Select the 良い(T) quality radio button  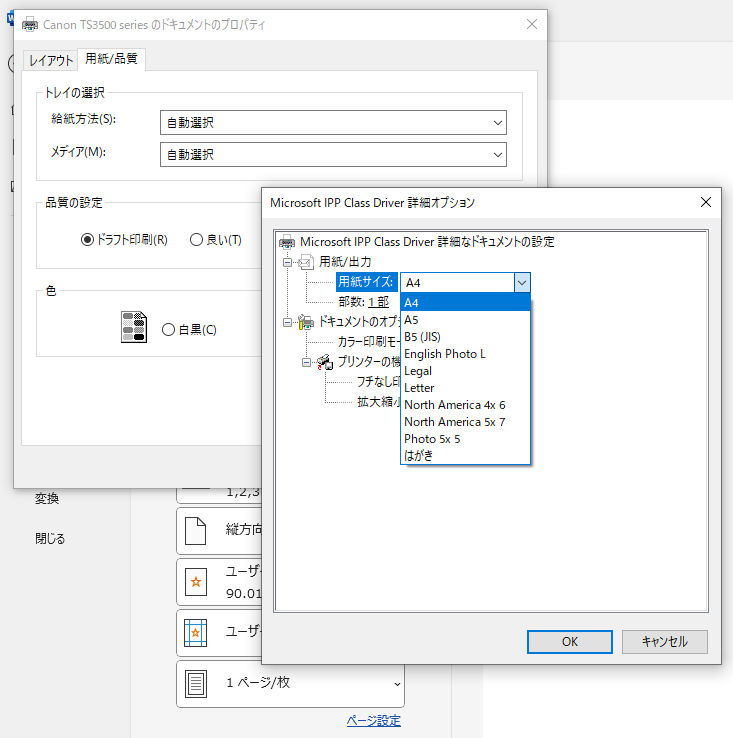pyautogui.click(x=196, y=240)
